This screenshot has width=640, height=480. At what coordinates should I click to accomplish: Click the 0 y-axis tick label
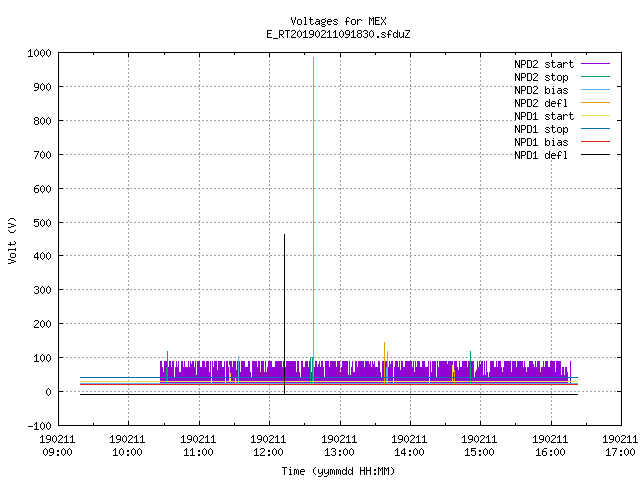click(x=49, y=392)
